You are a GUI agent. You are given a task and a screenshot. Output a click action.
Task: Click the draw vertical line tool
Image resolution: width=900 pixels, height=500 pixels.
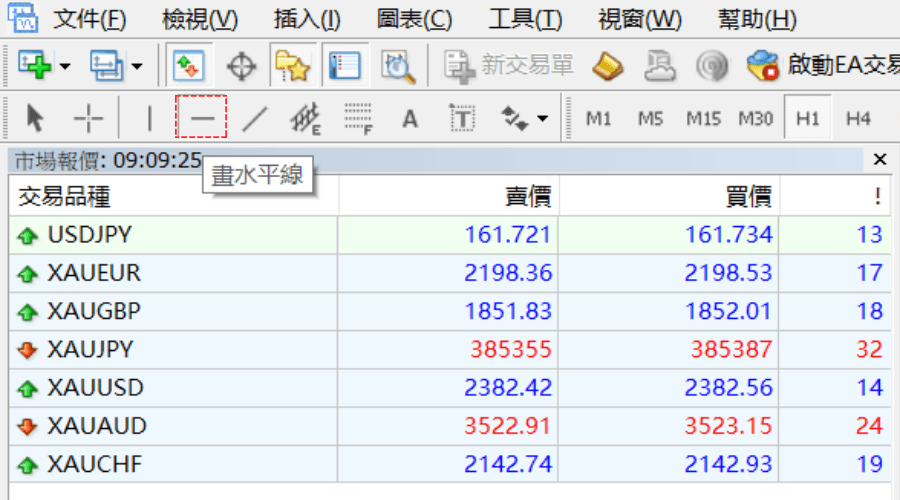coord(150,119)
